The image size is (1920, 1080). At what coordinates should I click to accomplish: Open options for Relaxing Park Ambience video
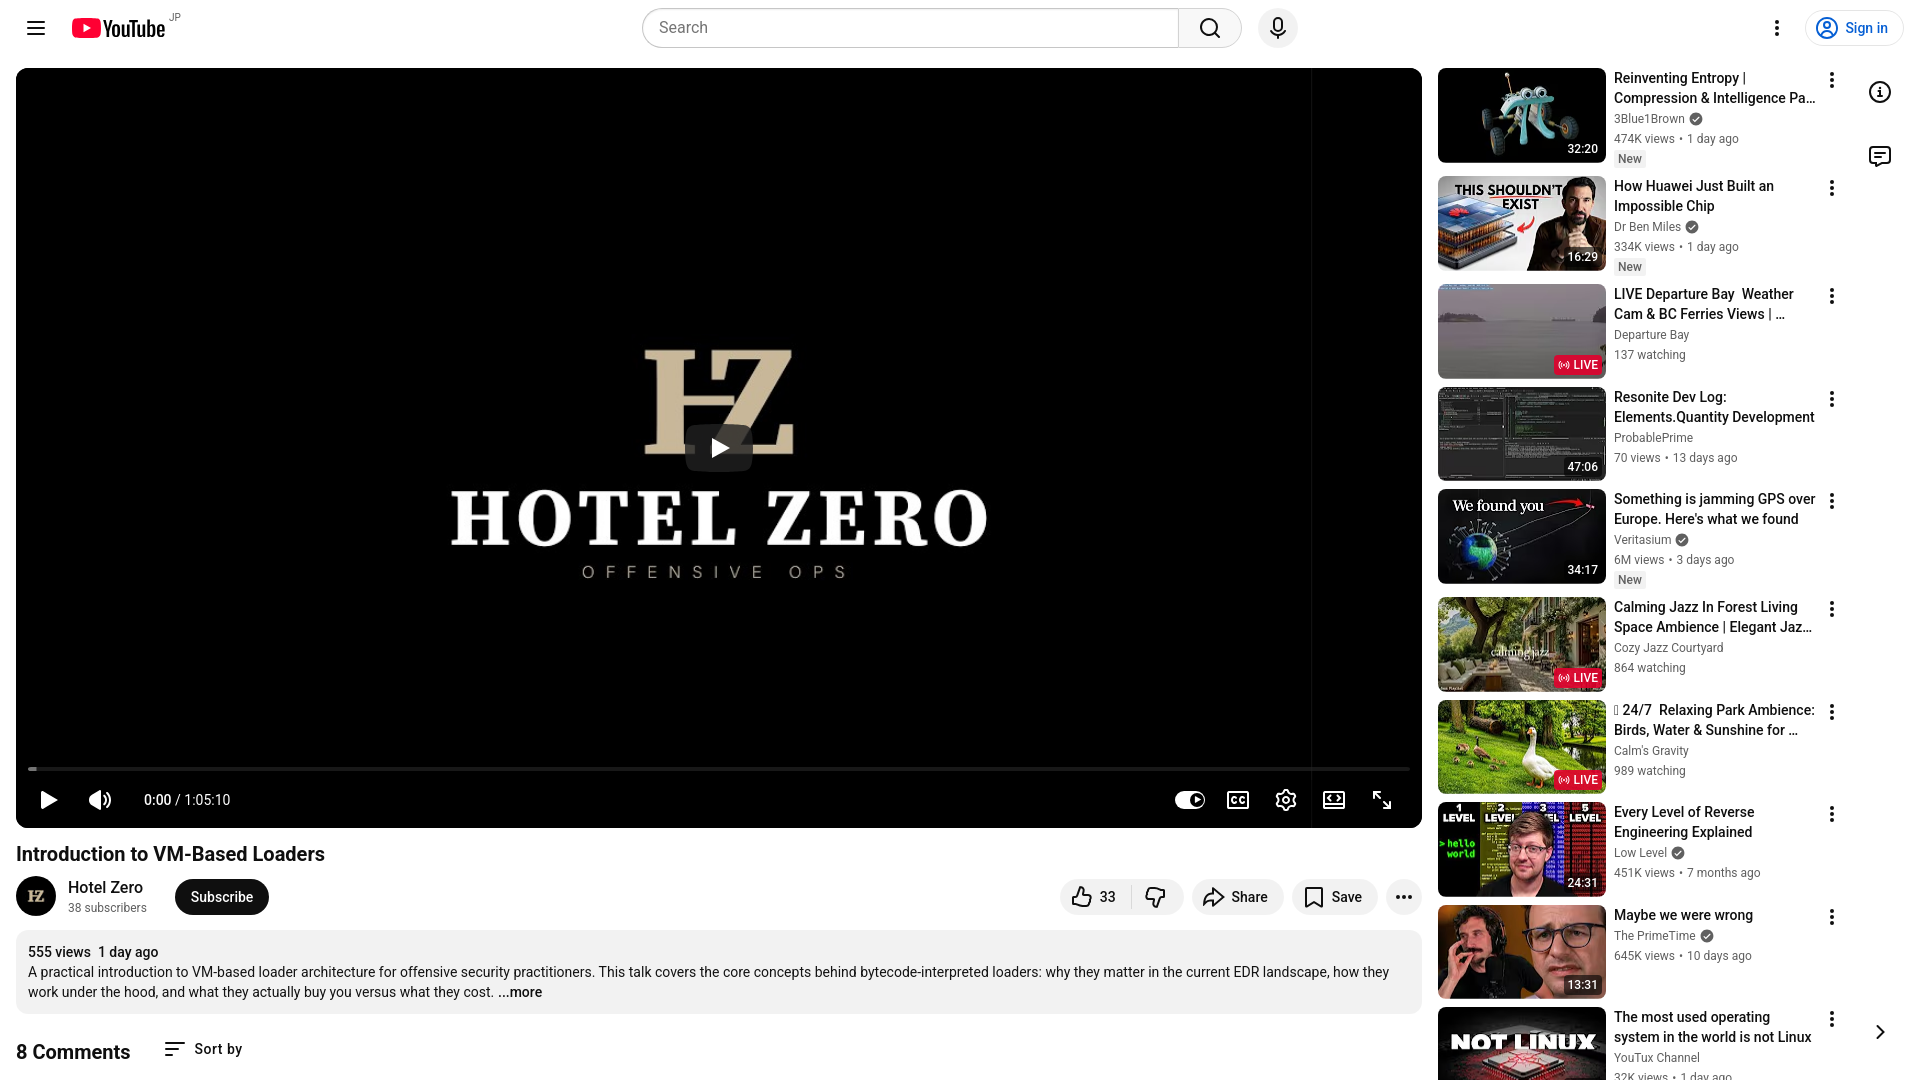pyautogui.click(x=1832, y=712)
